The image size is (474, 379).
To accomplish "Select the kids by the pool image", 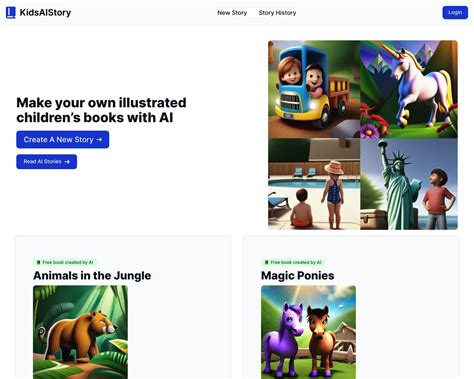I will [314, 184].
